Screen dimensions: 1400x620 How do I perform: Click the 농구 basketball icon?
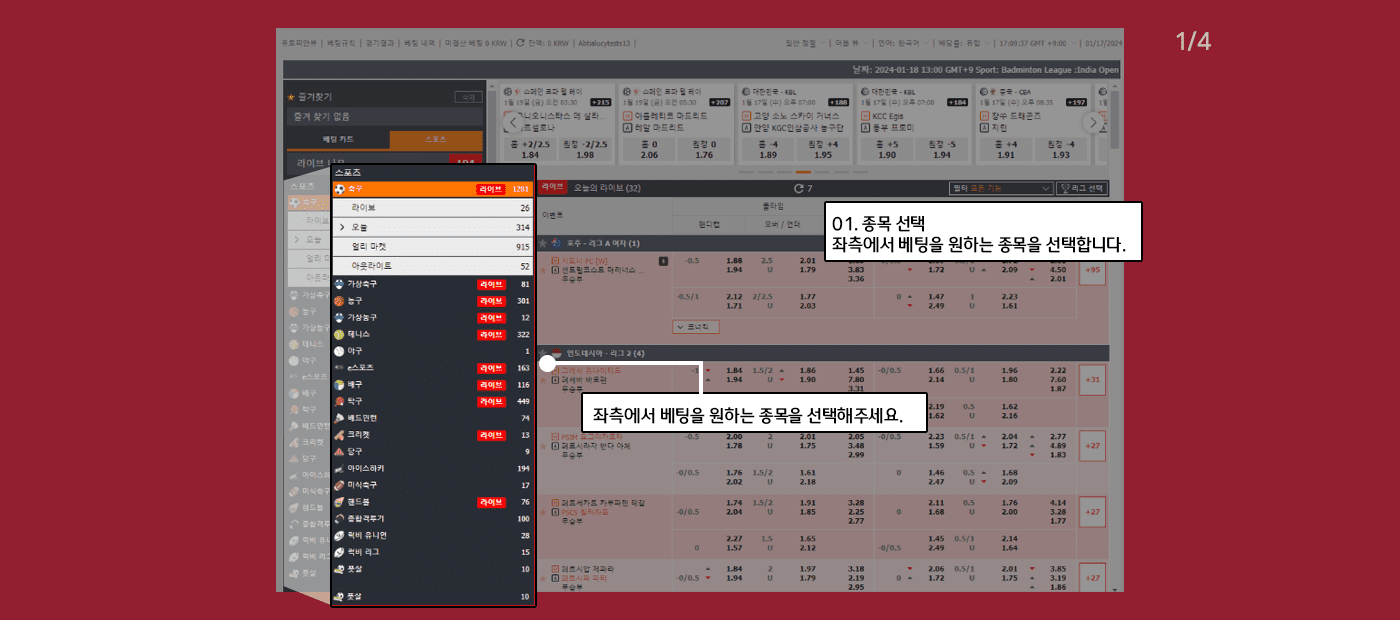340,301
